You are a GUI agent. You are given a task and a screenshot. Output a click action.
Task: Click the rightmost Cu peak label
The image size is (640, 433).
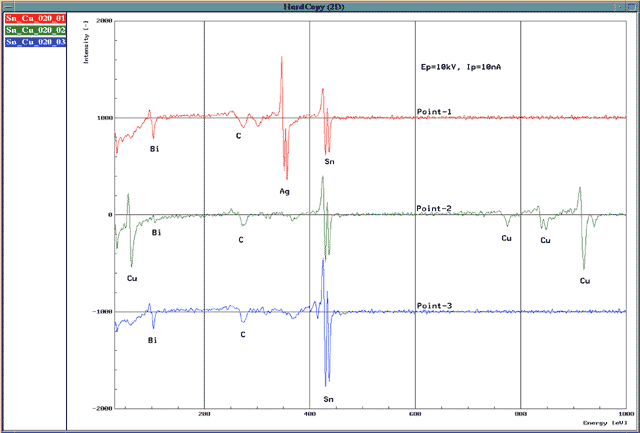(x=585, y=281)
